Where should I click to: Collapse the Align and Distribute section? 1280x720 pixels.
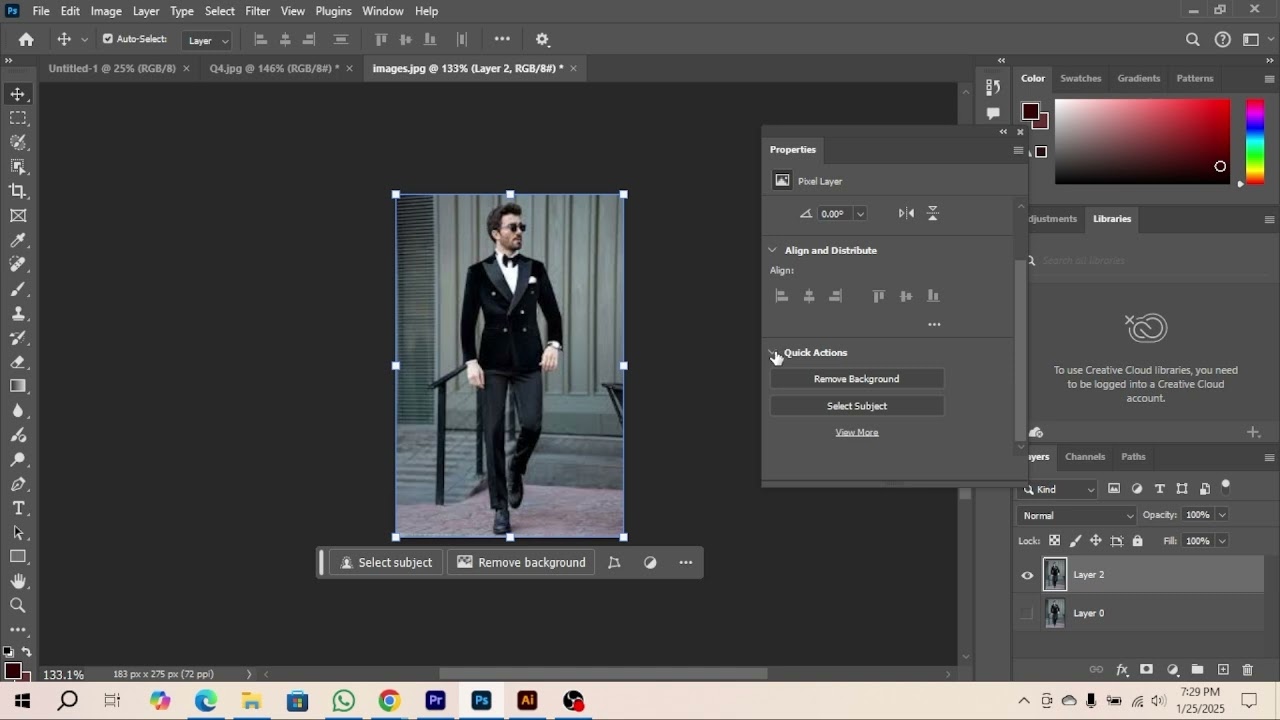pos(772,250)
